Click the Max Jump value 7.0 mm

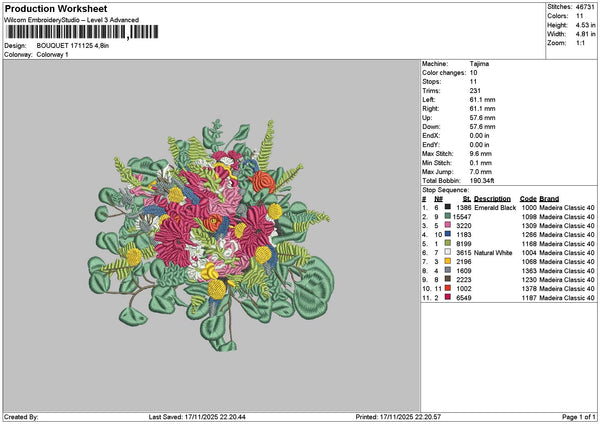(481, 172)
